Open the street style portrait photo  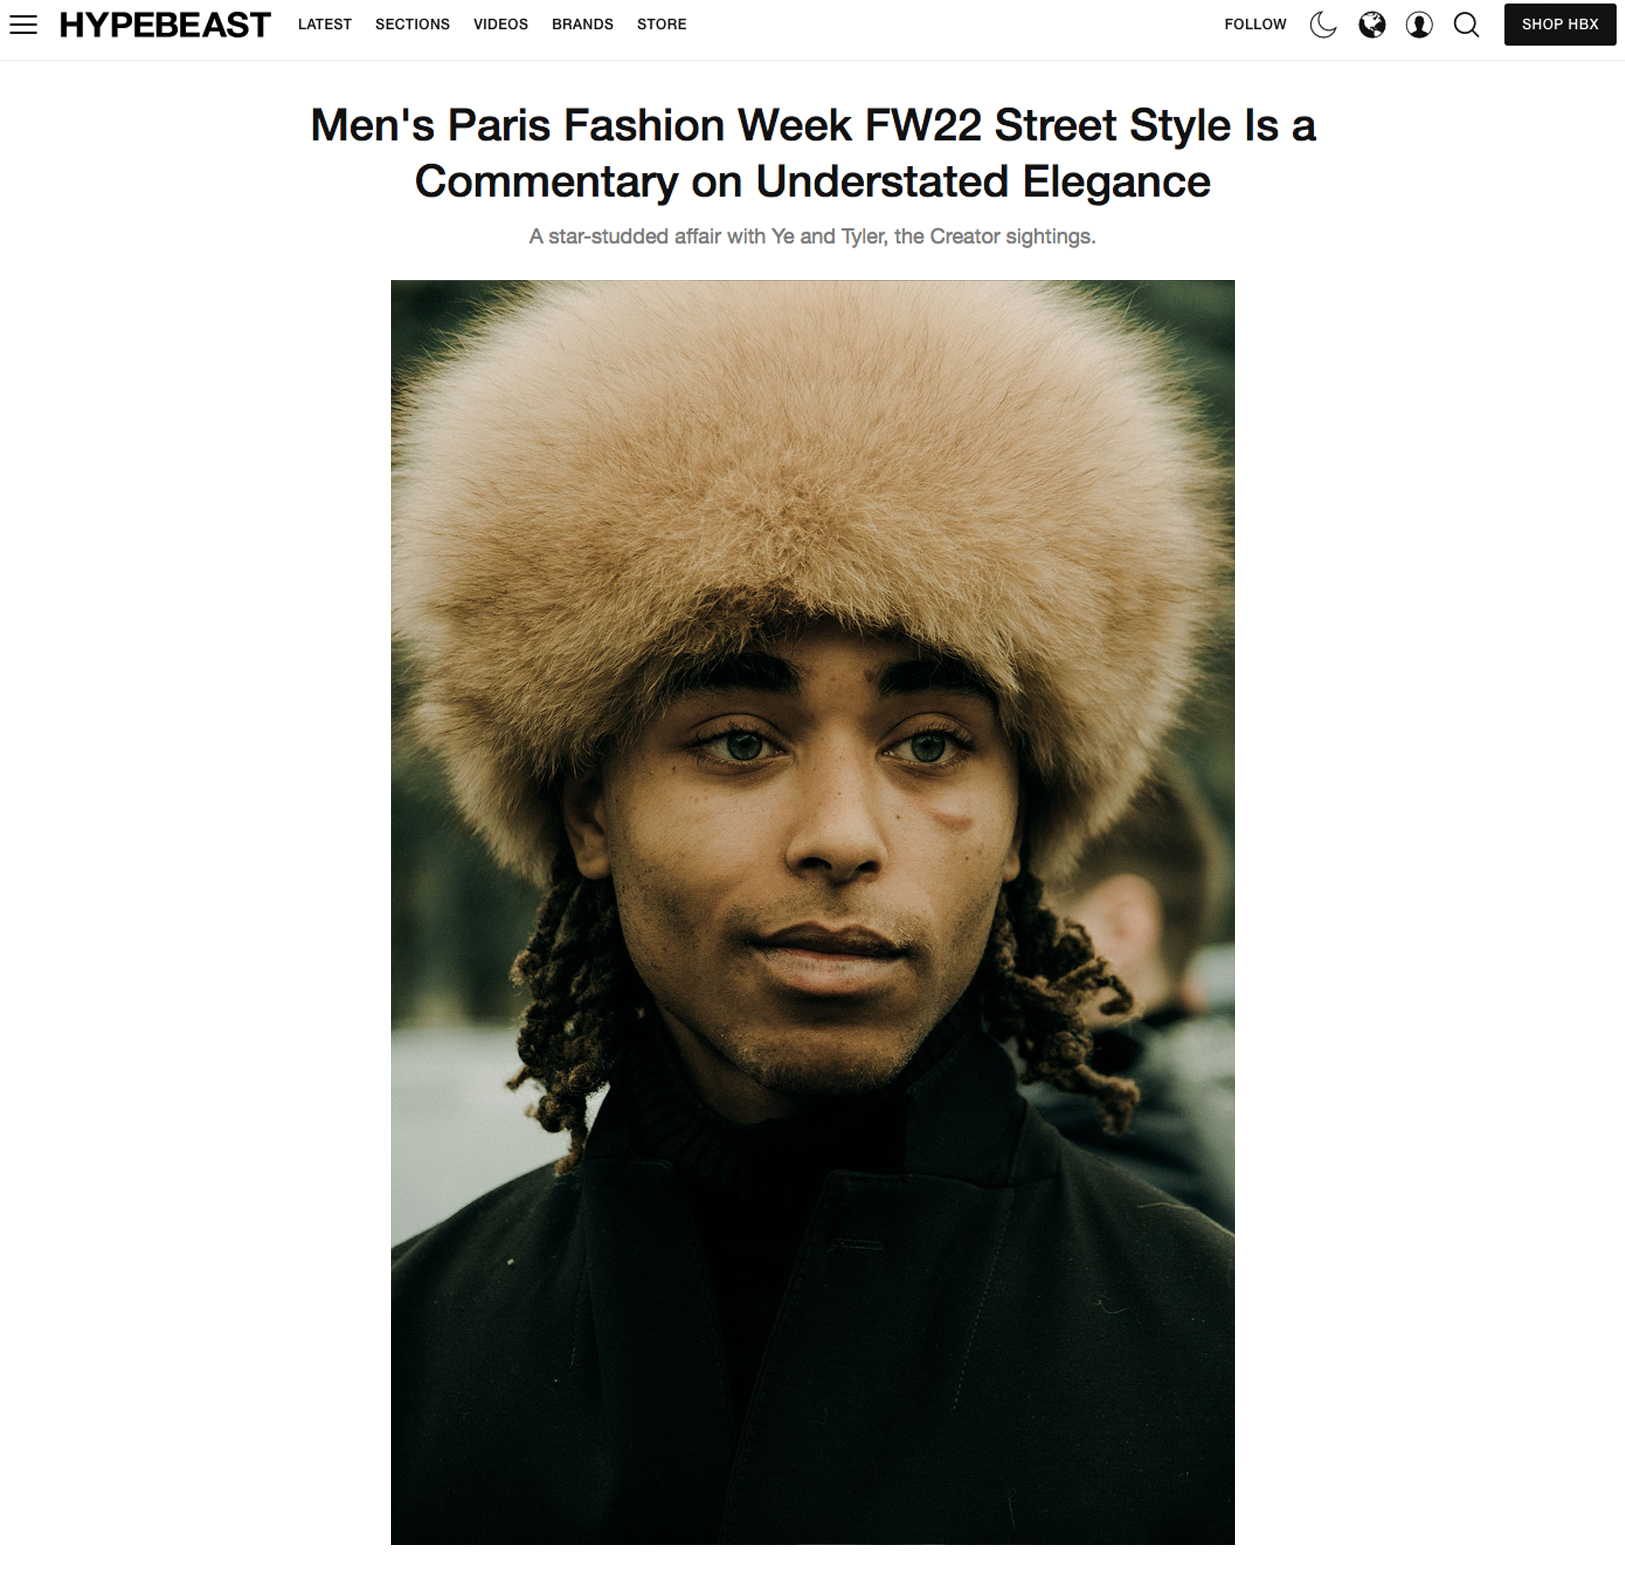(813, 912)
